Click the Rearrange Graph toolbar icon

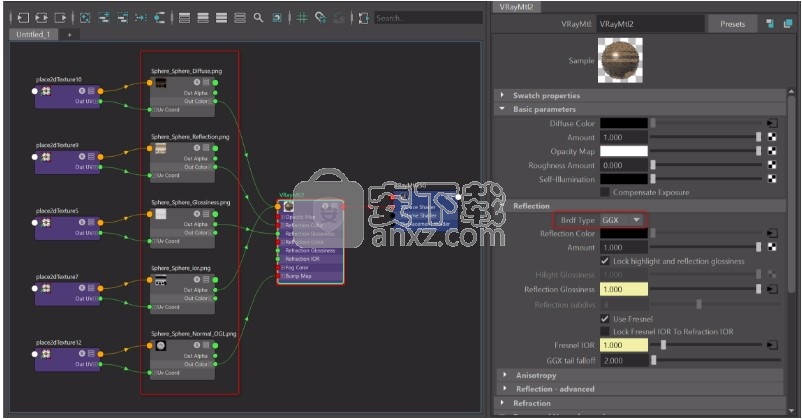141,18
